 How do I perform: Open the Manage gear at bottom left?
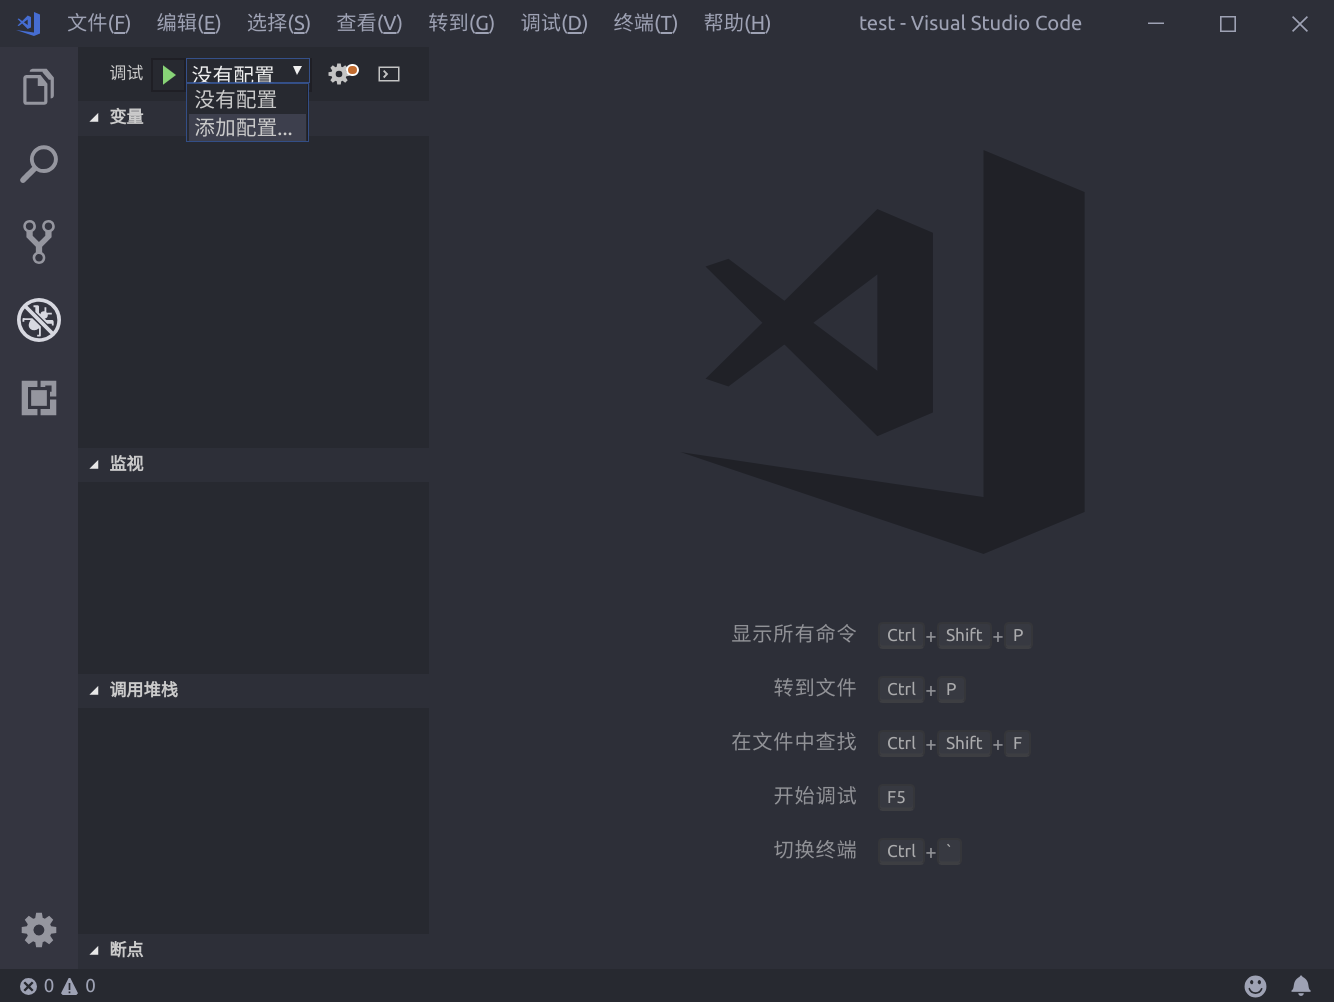click(38, 930)
